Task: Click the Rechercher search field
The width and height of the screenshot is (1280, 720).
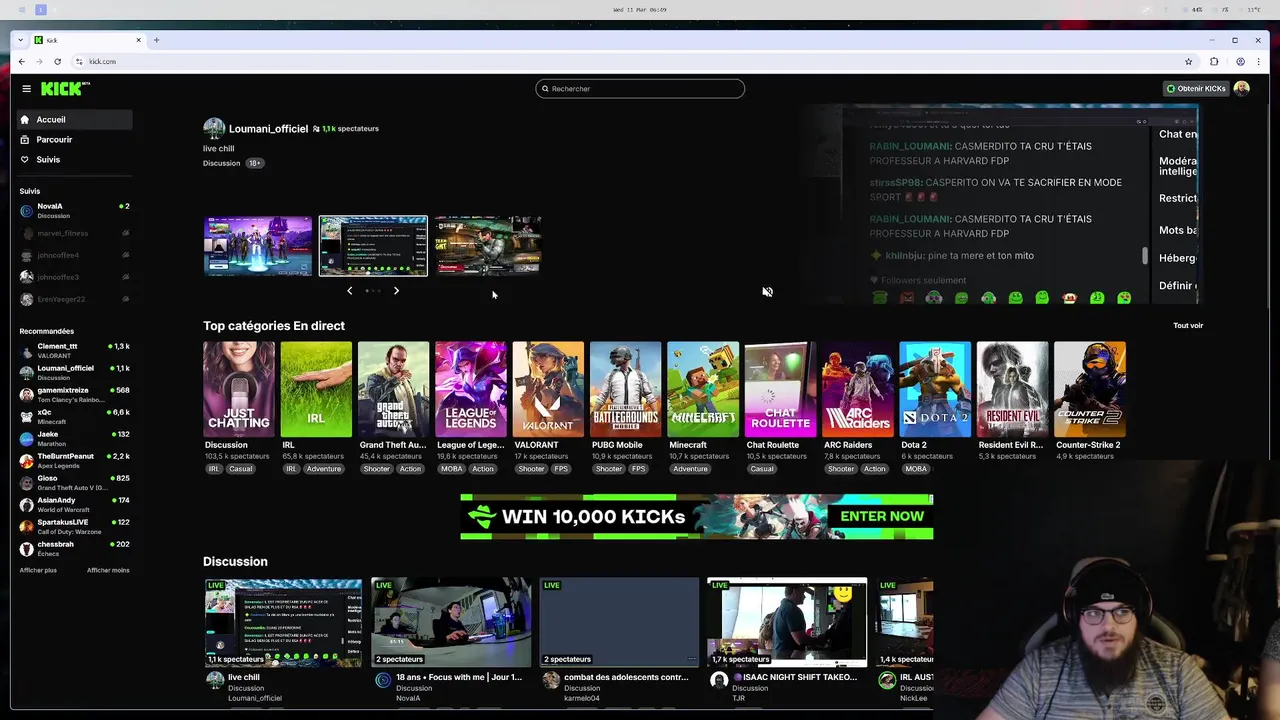Action: coord(640,88)
